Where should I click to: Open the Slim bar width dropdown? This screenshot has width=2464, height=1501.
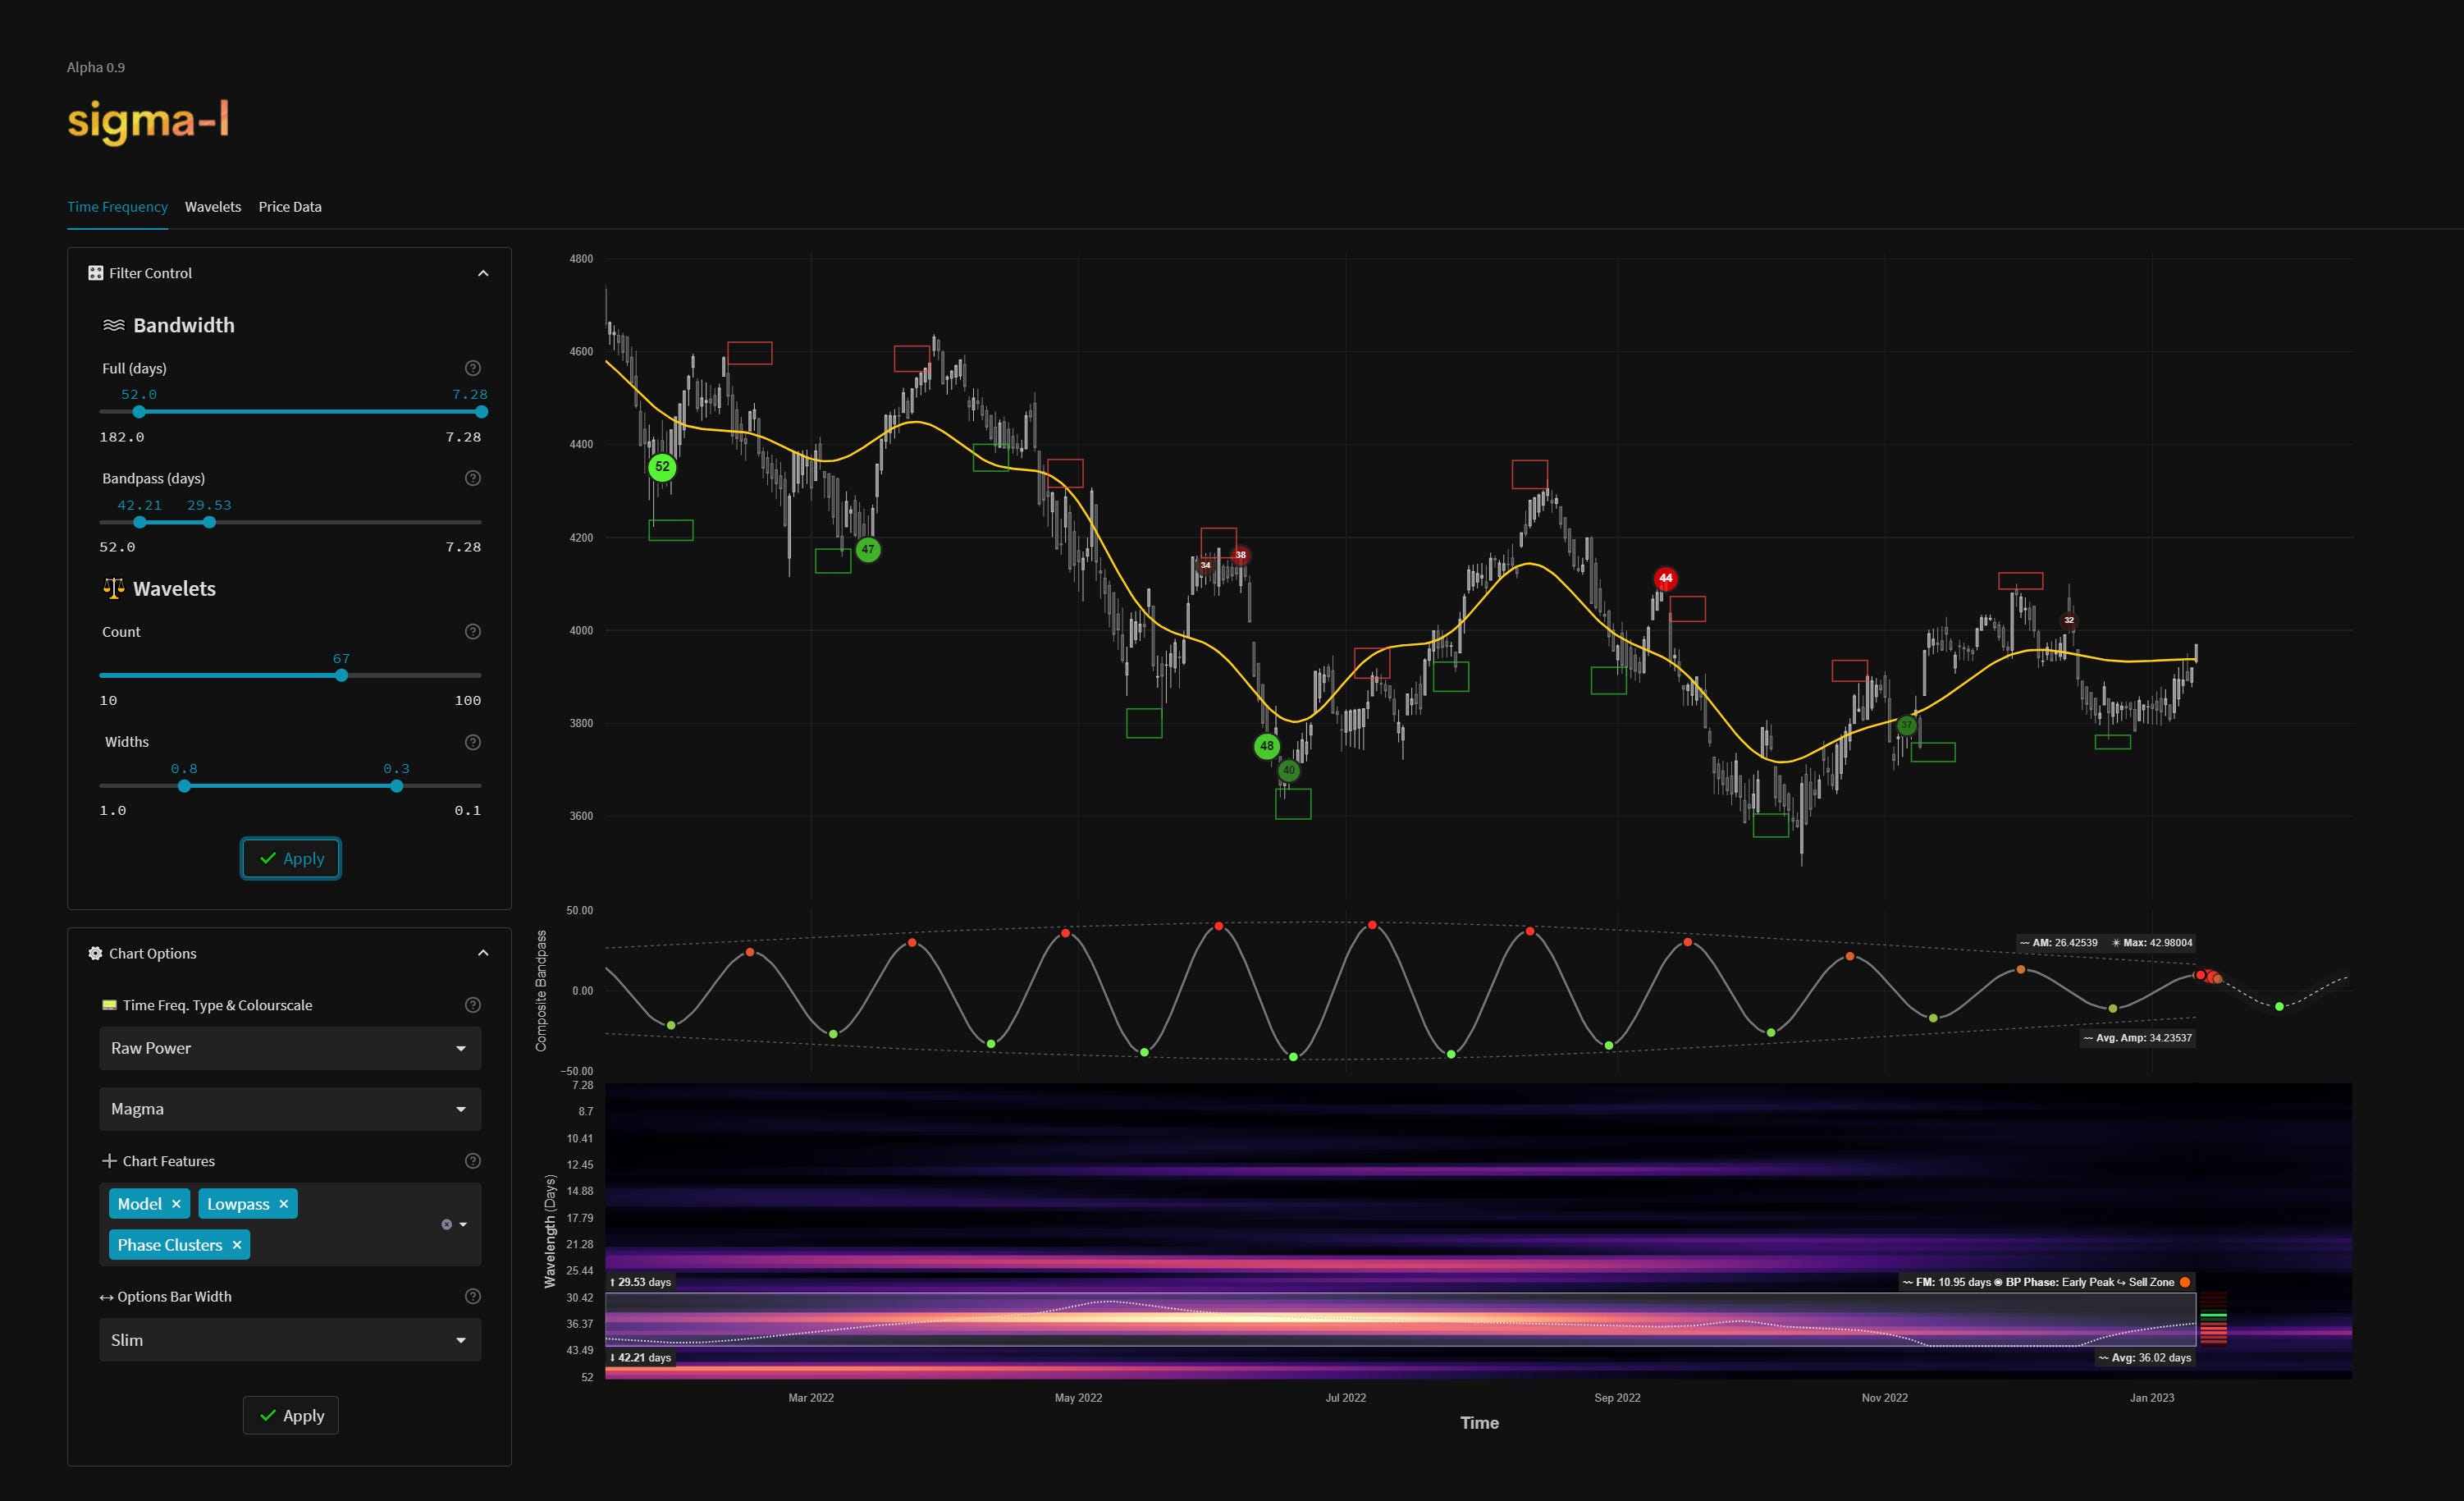click(290, 1339)
